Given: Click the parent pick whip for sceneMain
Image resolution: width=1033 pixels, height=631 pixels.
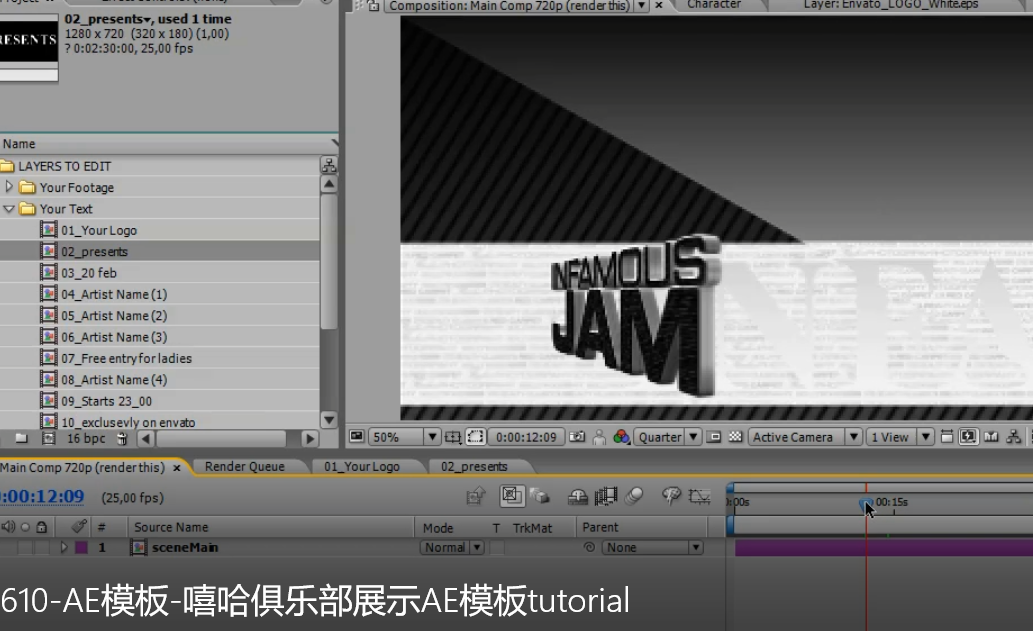Looking at the screenshot, I should (590, 547).
